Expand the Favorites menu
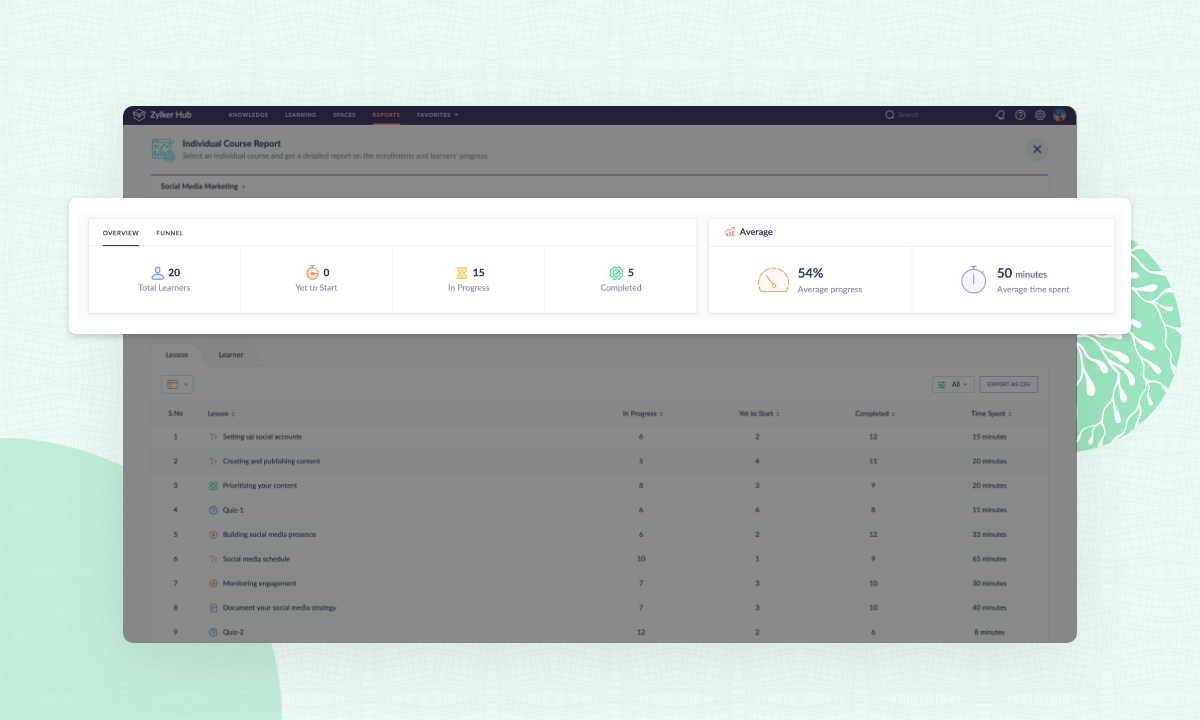The image size is (1200, 720). 437,115
